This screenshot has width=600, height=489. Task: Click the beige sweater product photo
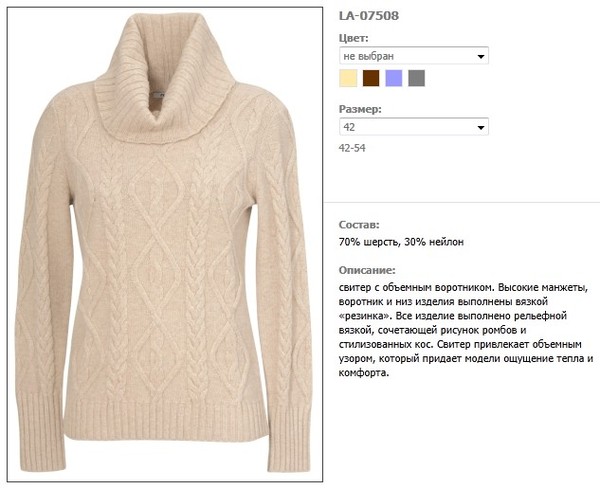point(165,244)
